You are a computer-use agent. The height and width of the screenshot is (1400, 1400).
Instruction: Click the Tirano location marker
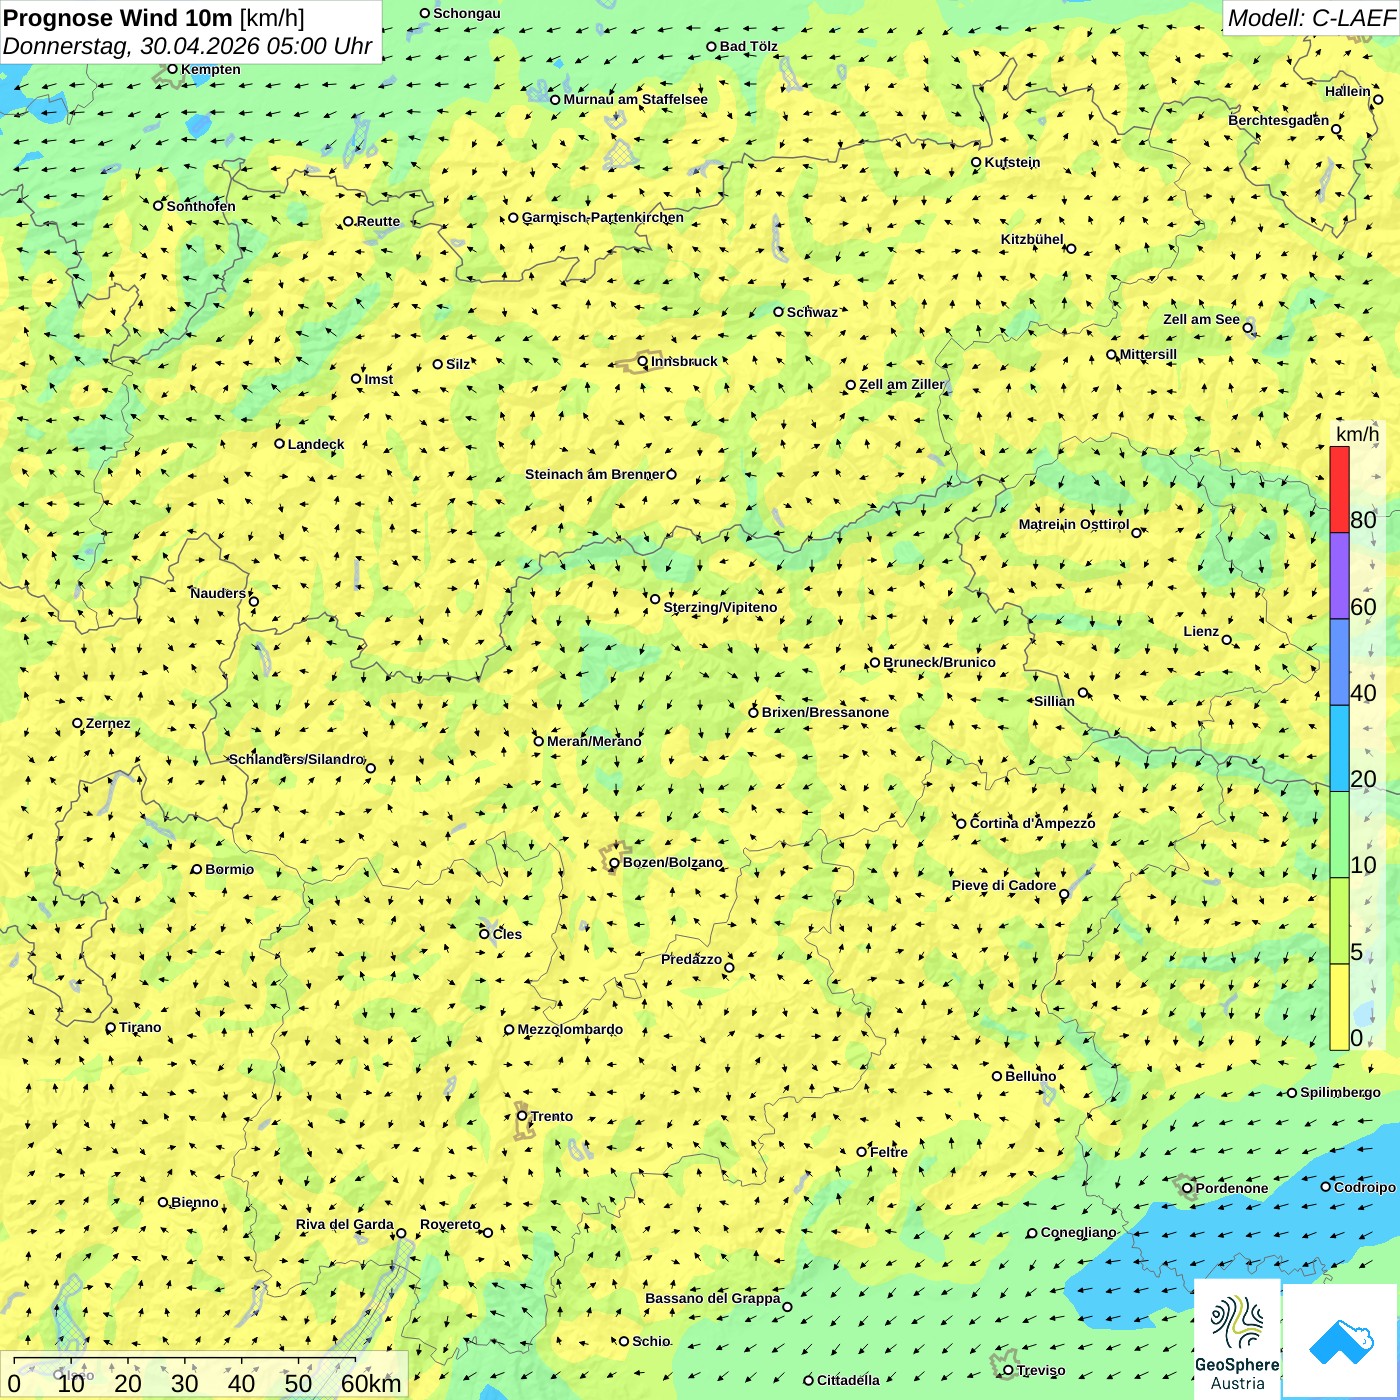111,1028
